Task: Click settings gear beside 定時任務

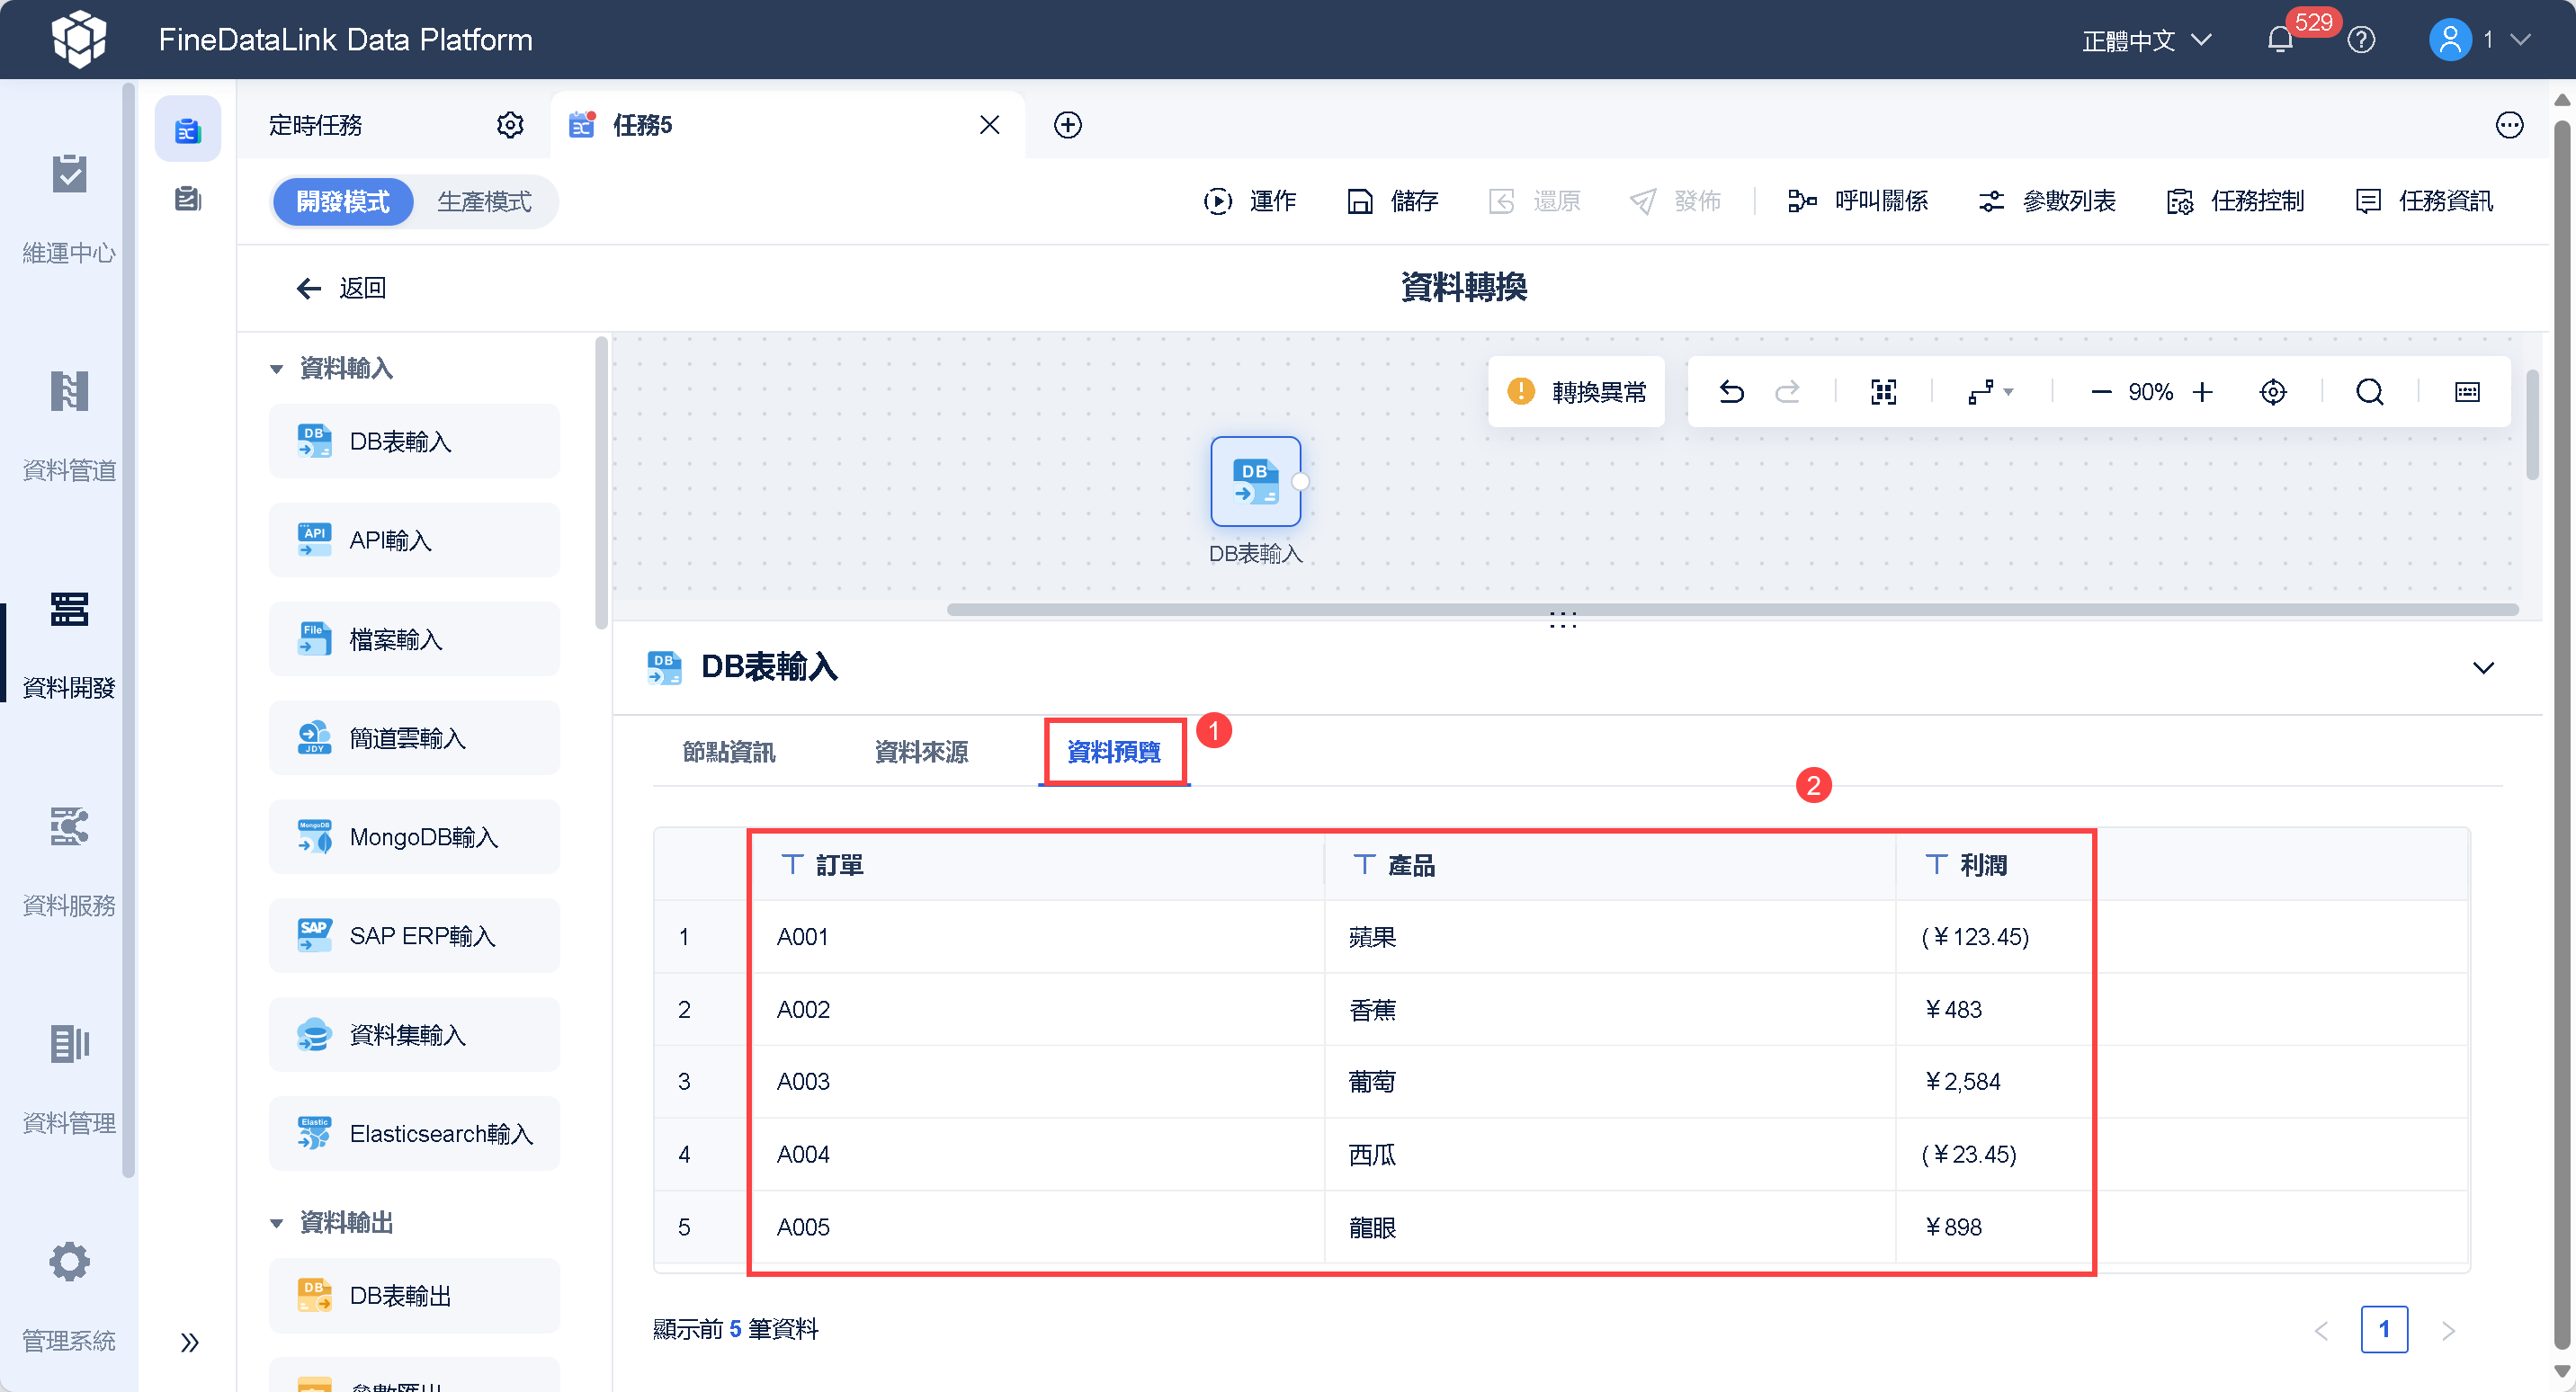Action: pyautogui.click(x=510, y=125)
